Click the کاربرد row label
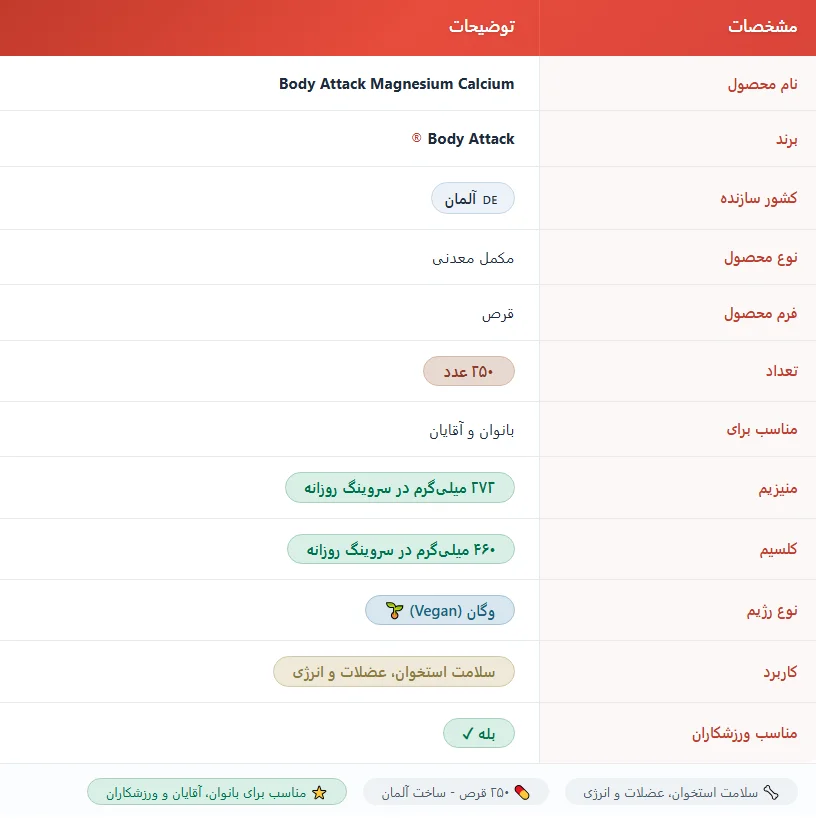816x819 pixels. click(x=780, y=672)
